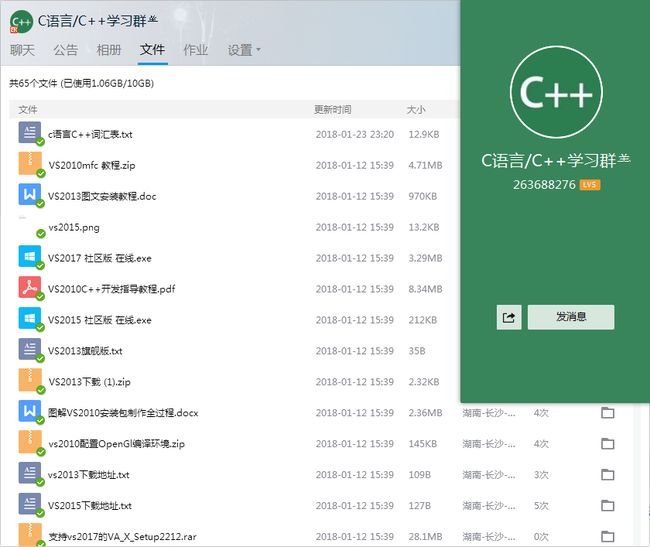Go to the 作业 tab
650x547 pixels.
point(196,50)
